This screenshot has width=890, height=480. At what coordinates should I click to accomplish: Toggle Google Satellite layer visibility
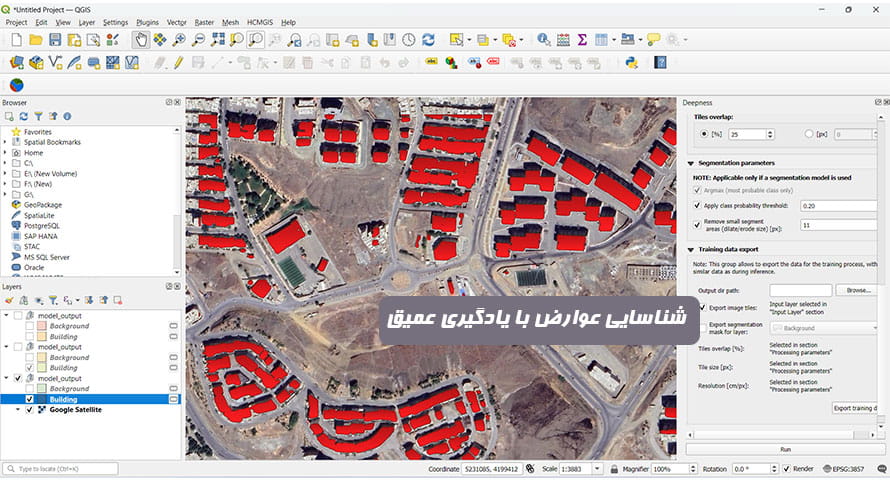point(30,410)
